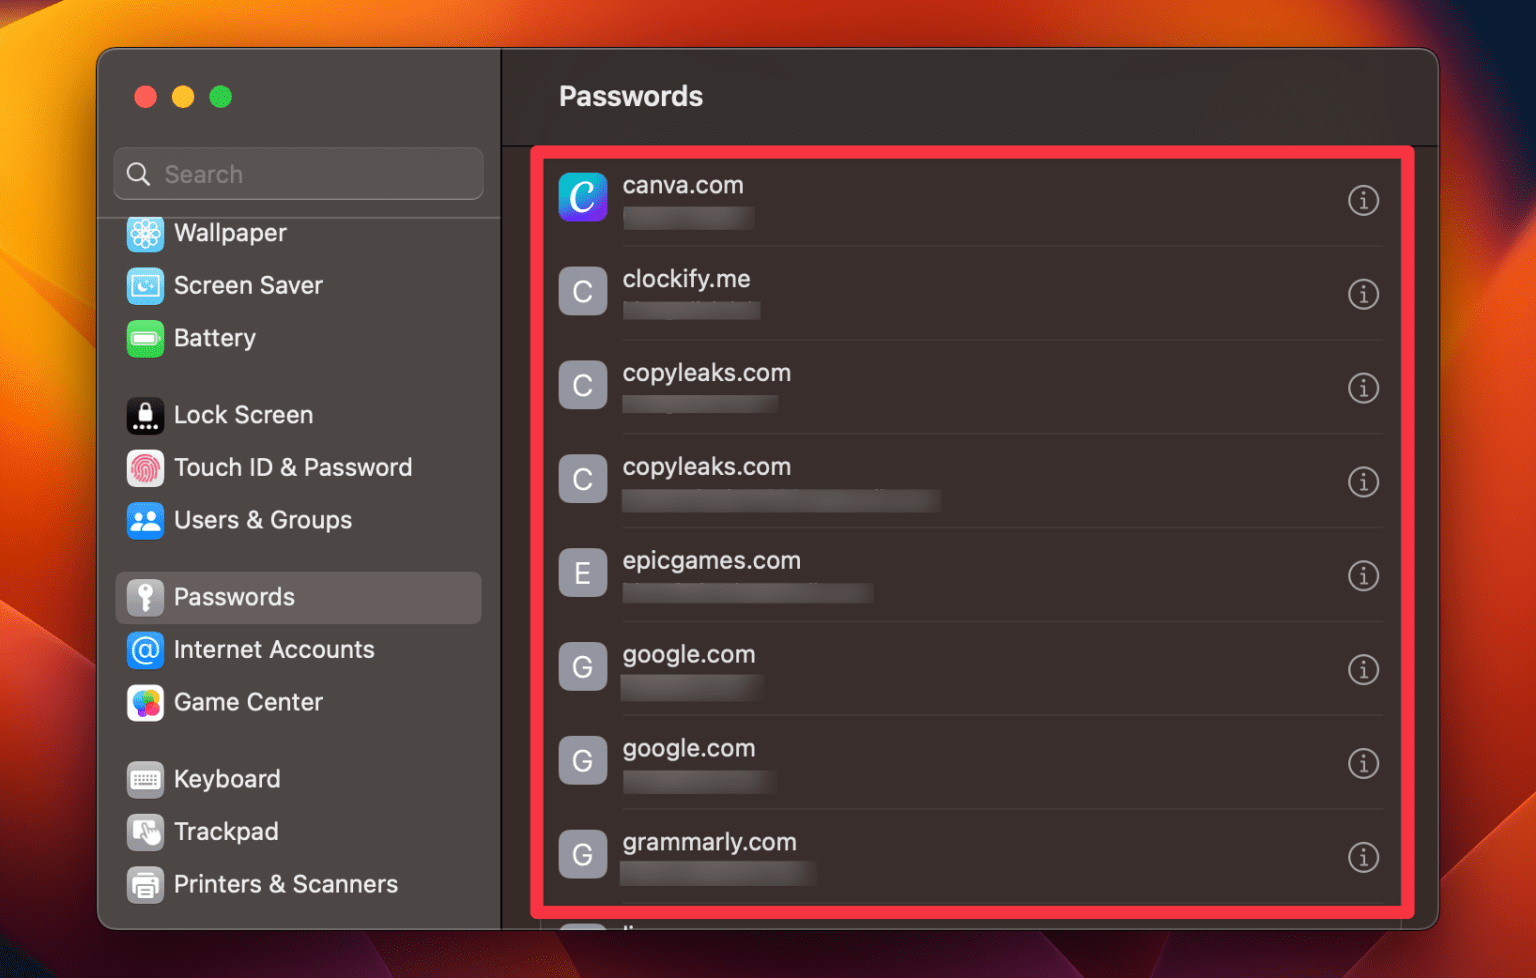
Task: View details for the canva.com password
Action: pyautogui.click(x=1364, y=200)
